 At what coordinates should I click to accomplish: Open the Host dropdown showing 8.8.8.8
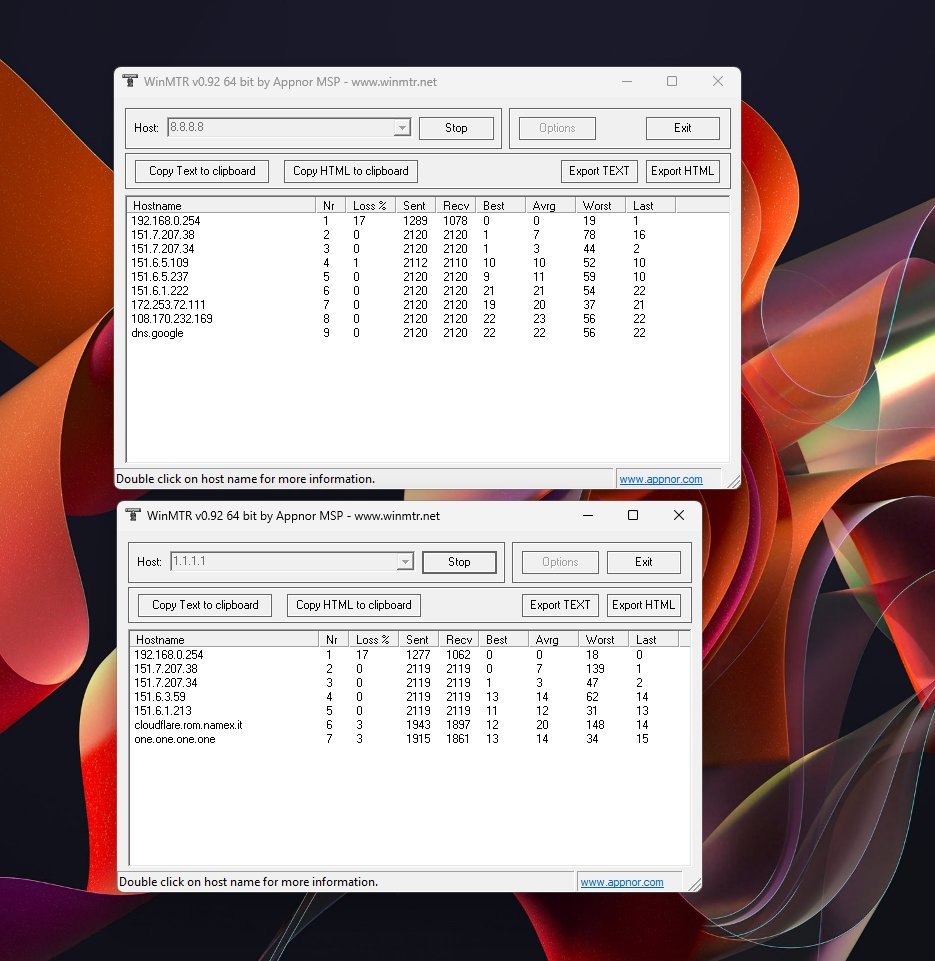pyautogui.click(x=402, y=128)
